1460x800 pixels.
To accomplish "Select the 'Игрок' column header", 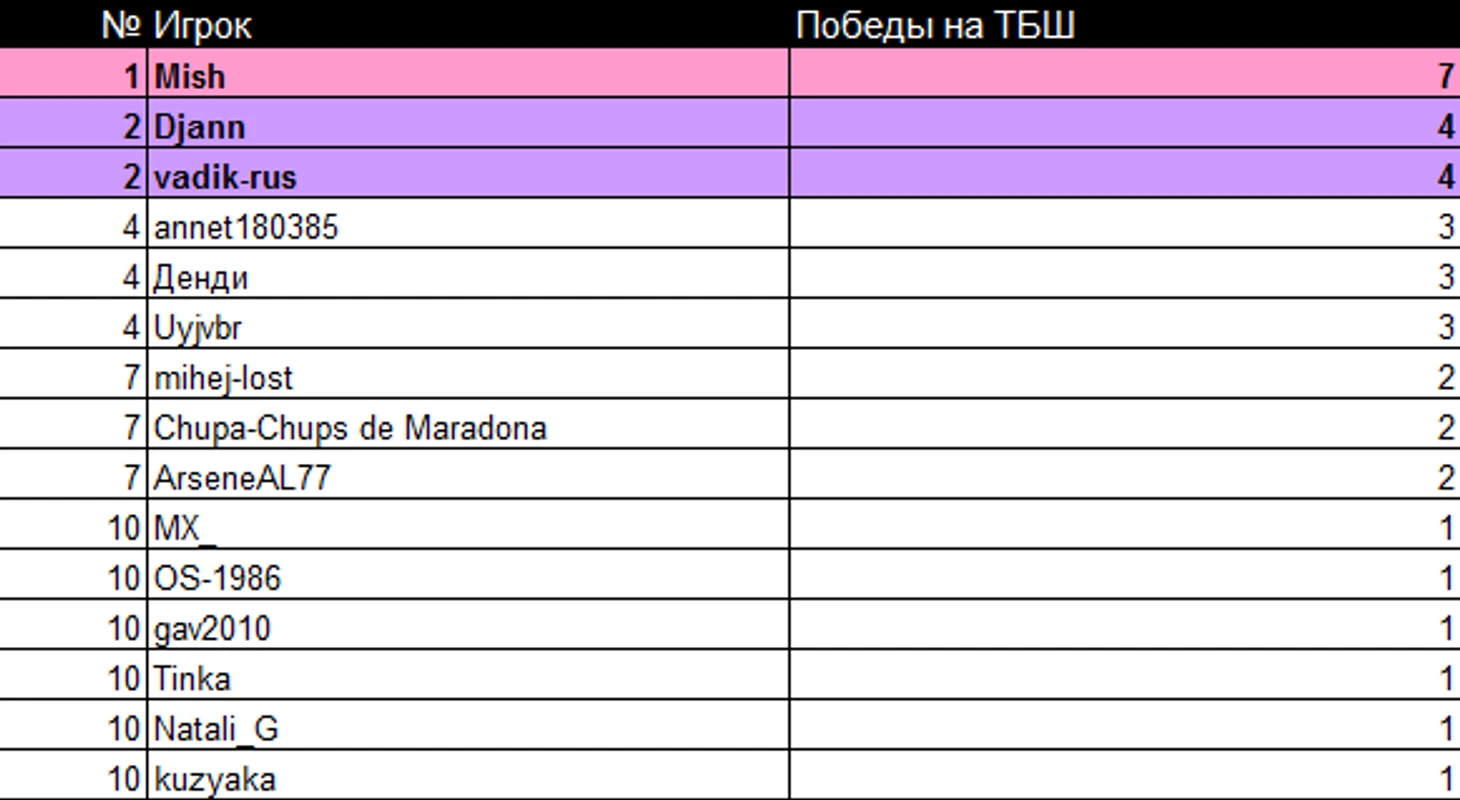I will (x=468, y=24).
